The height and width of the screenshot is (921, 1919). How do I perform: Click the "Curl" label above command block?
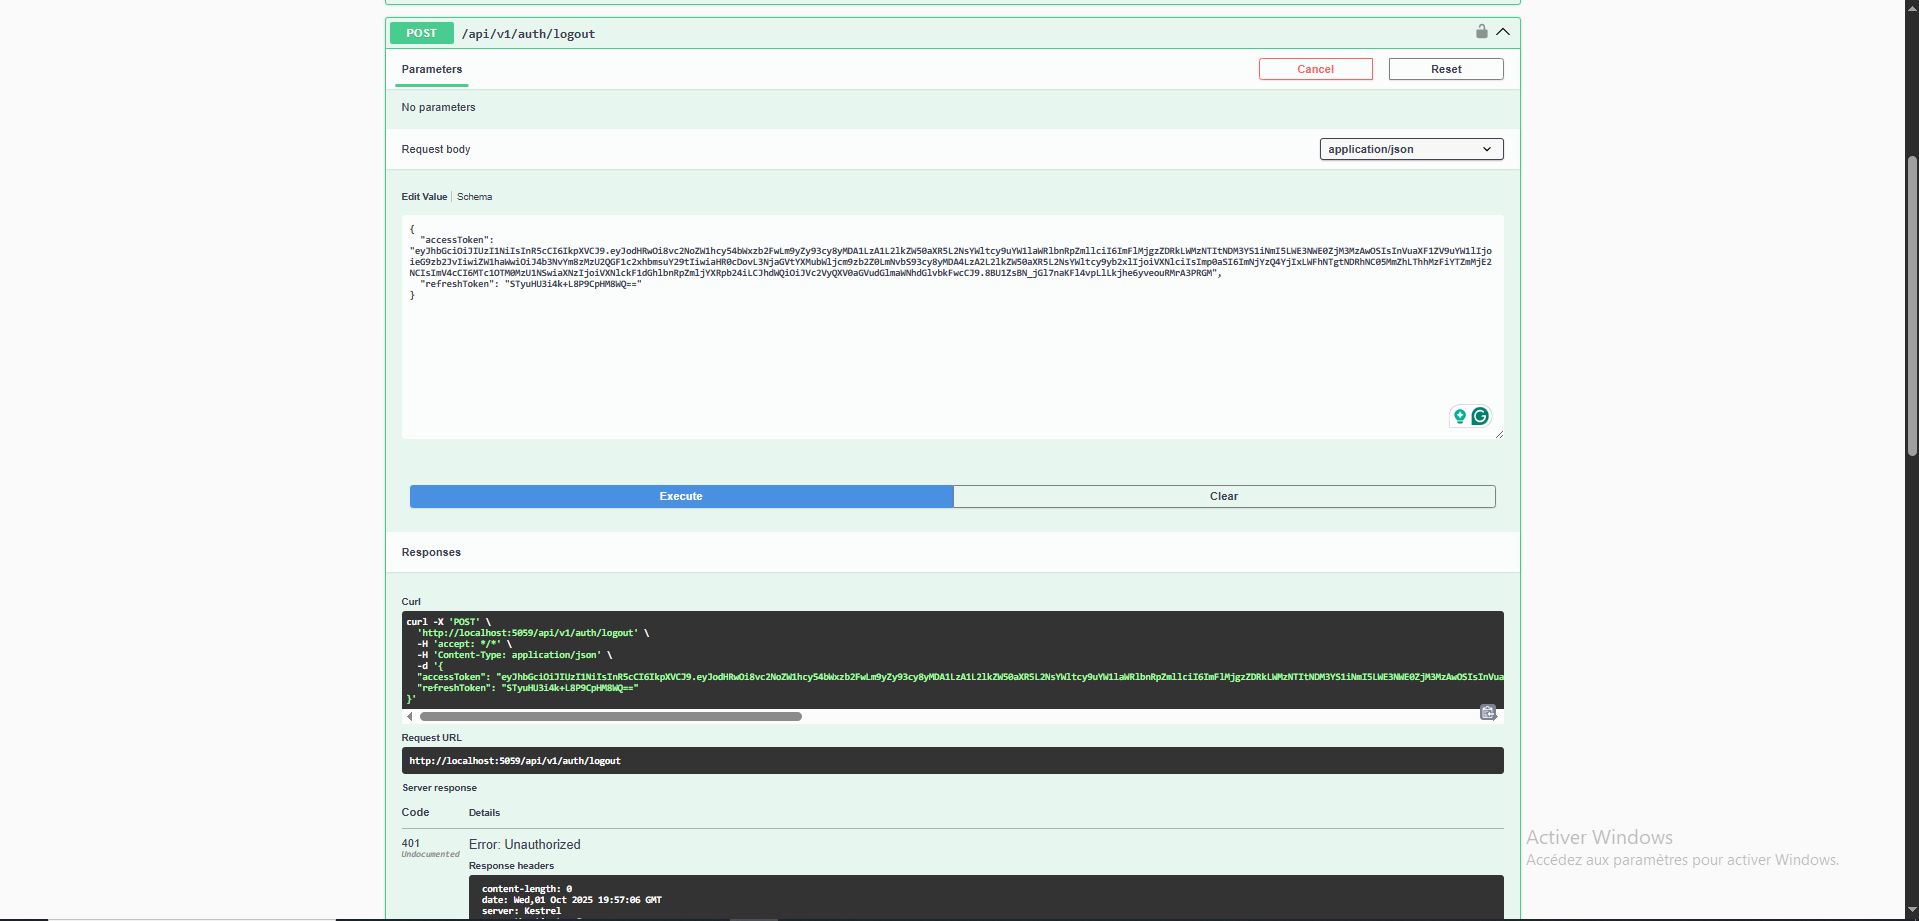coord(411,602)
